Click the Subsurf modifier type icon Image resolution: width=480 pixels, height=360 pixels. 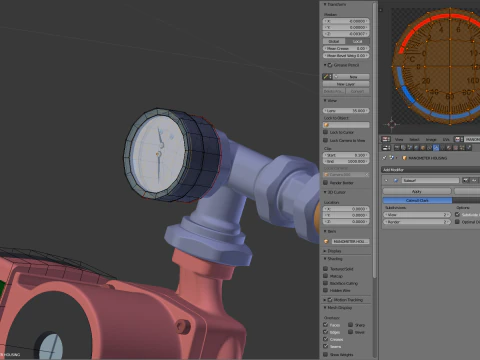coord(396,180)
